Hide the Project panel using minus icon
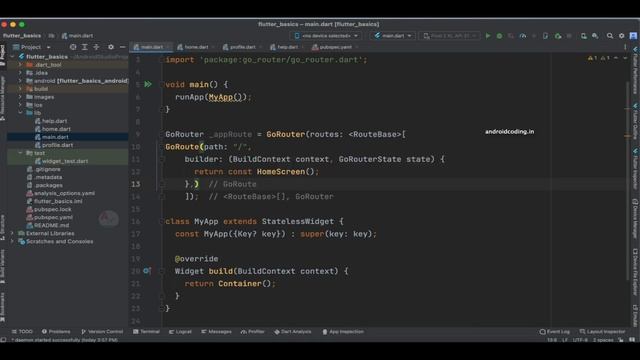This screenshot has width=640, height=360. (x=122, y=47)
